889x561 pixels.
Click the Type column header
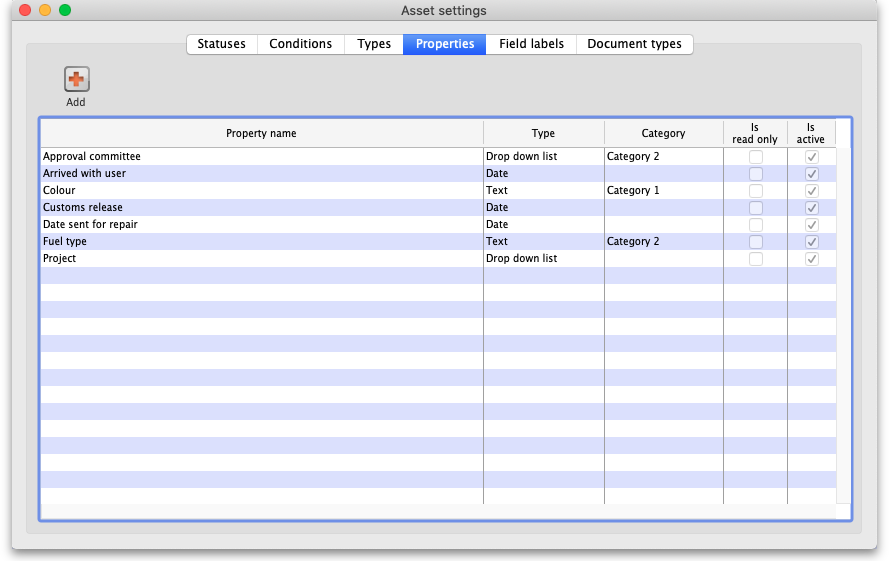[x=543, y=134]
